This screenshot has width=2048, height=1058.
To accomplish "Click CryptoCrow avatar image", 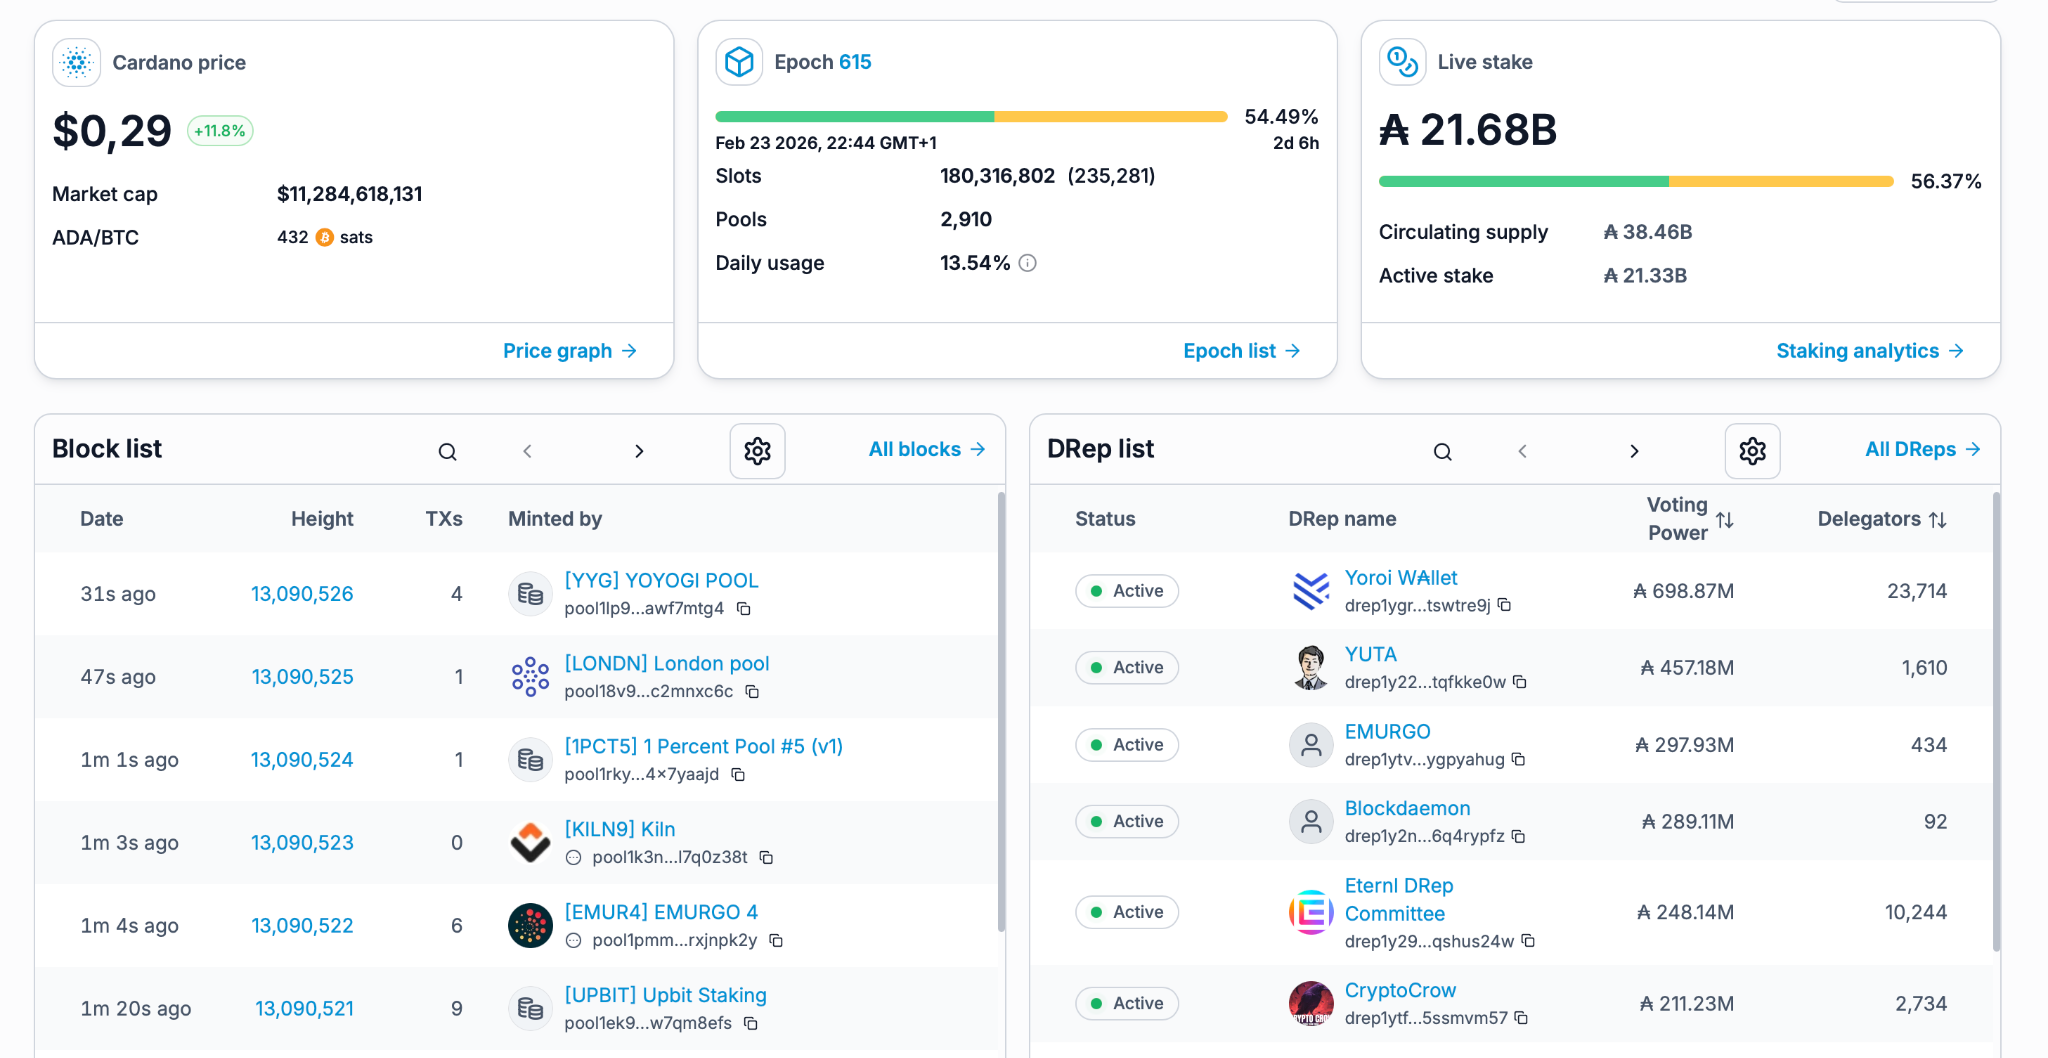I will [1311, 1003].
